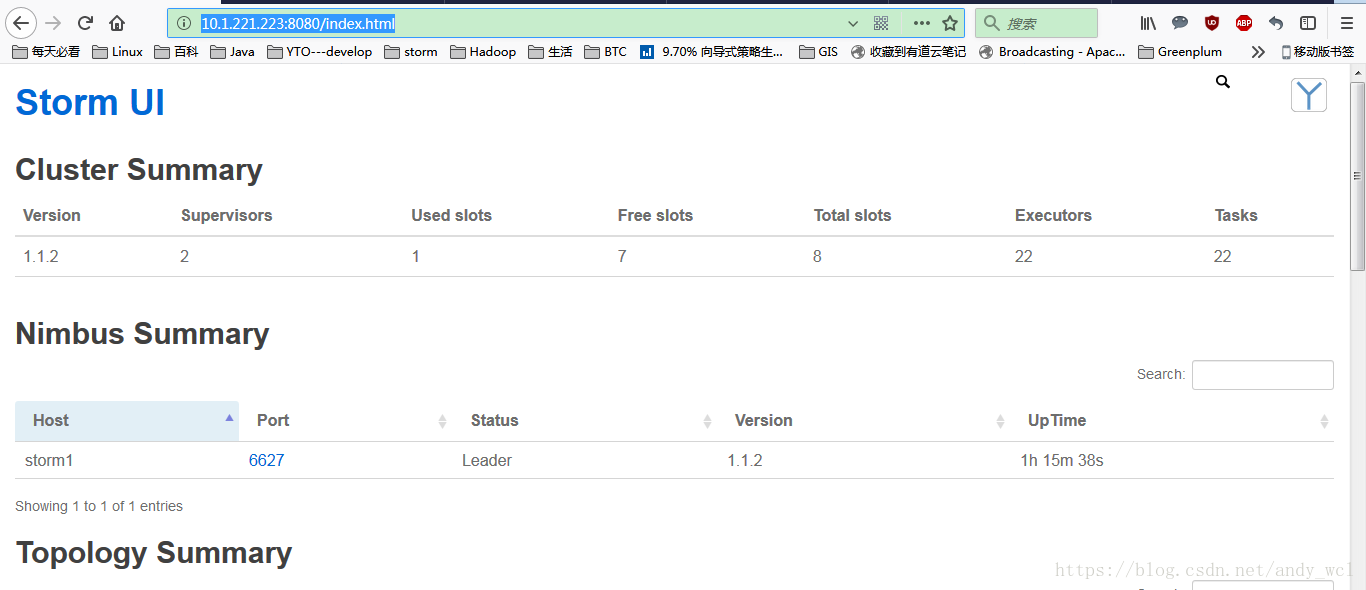Toggle the browser sidebar
Viewport: 1366px width, 590px height.
click(1308, 23)
